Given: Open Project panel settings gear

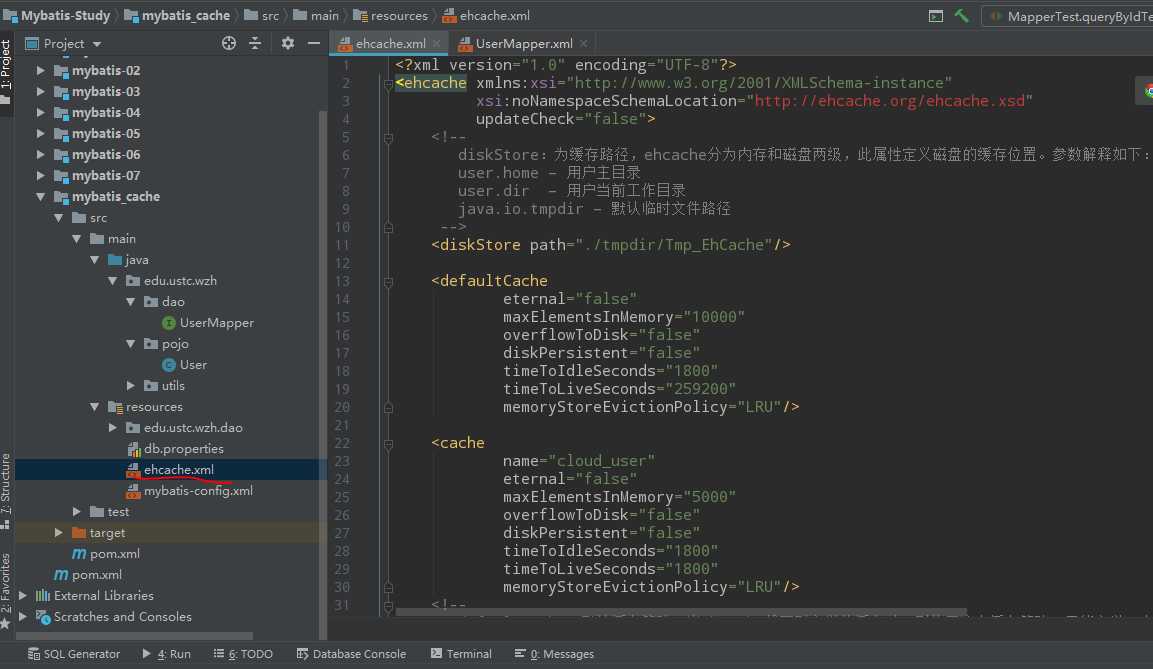Looking at the screenshot, I should pyautogui.click(x=288, y=43).
